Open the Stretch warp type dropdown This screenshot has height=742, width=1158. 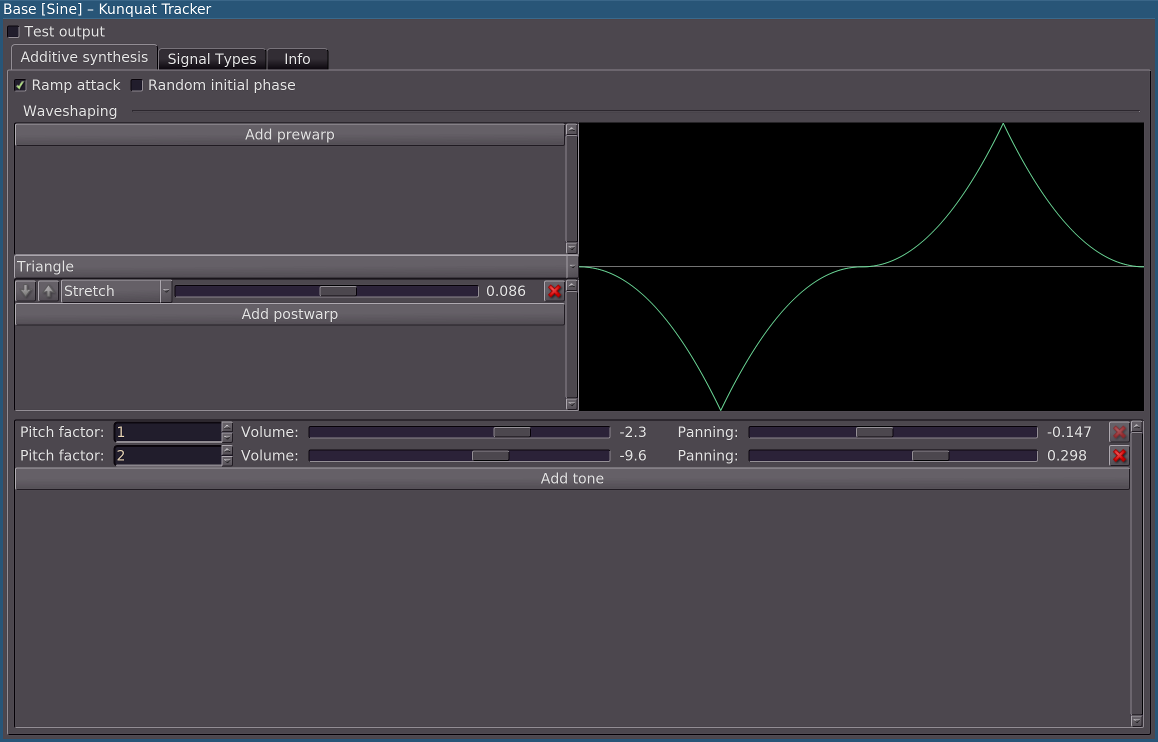(x=116, y=291)
